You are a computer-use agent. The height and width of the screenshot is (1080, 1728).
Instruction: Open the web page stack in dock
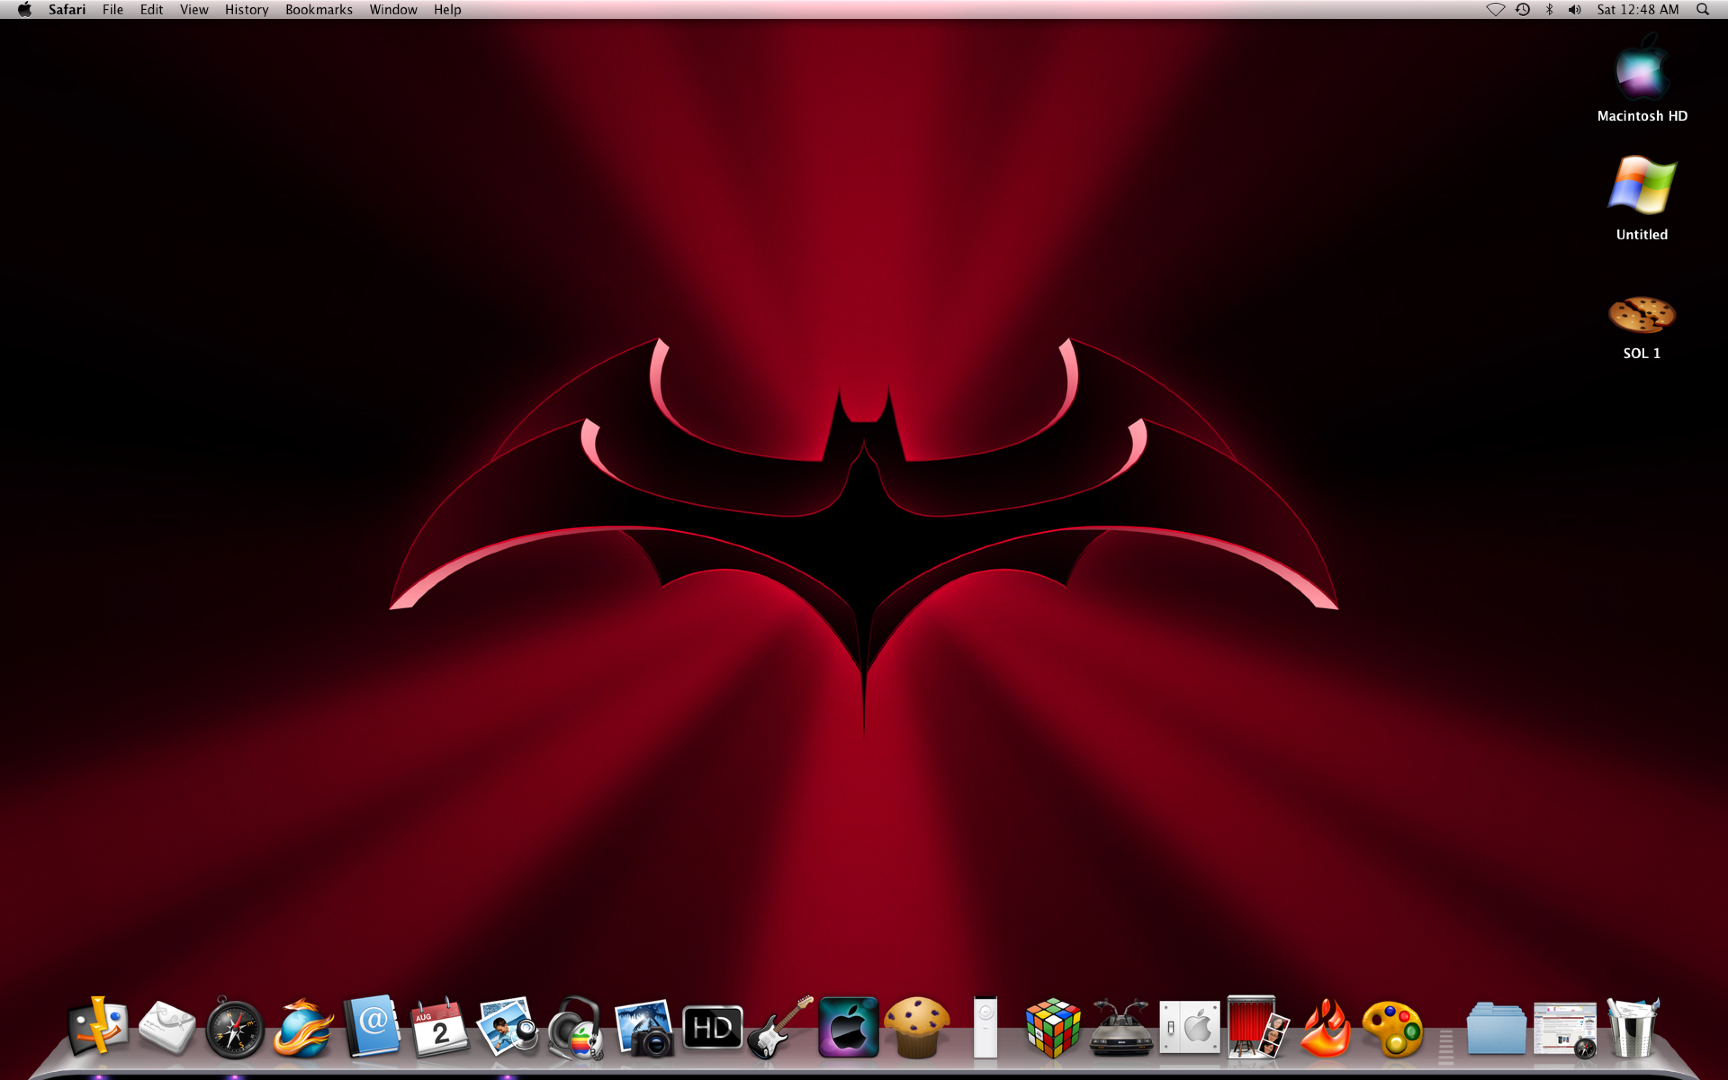point(1565,1029)
